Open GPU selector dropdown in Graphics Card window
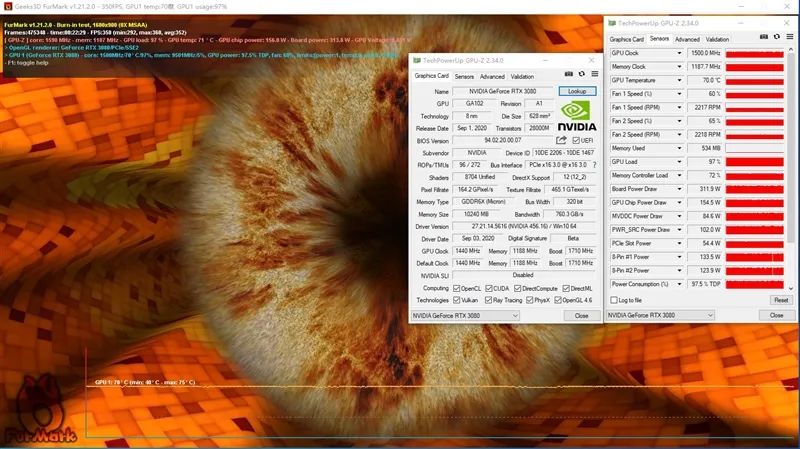The width and height of the screenshot is (800, 449). [465, 315]
